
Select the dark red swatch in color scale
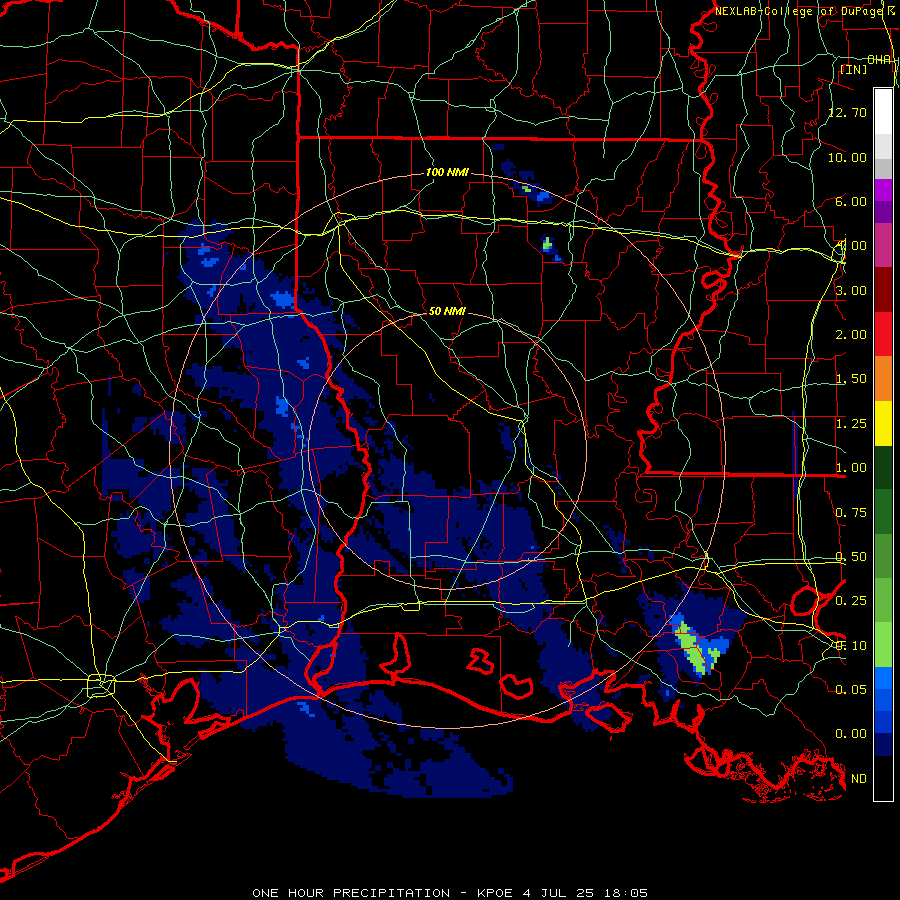pos(883,290)
